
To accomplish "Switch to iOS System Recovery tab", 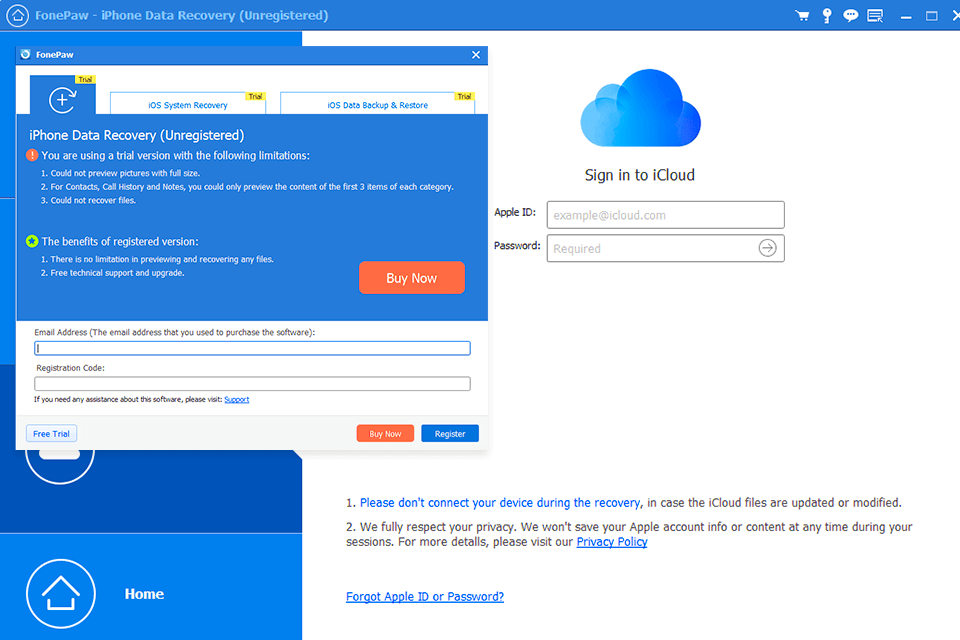I will 187,104.
